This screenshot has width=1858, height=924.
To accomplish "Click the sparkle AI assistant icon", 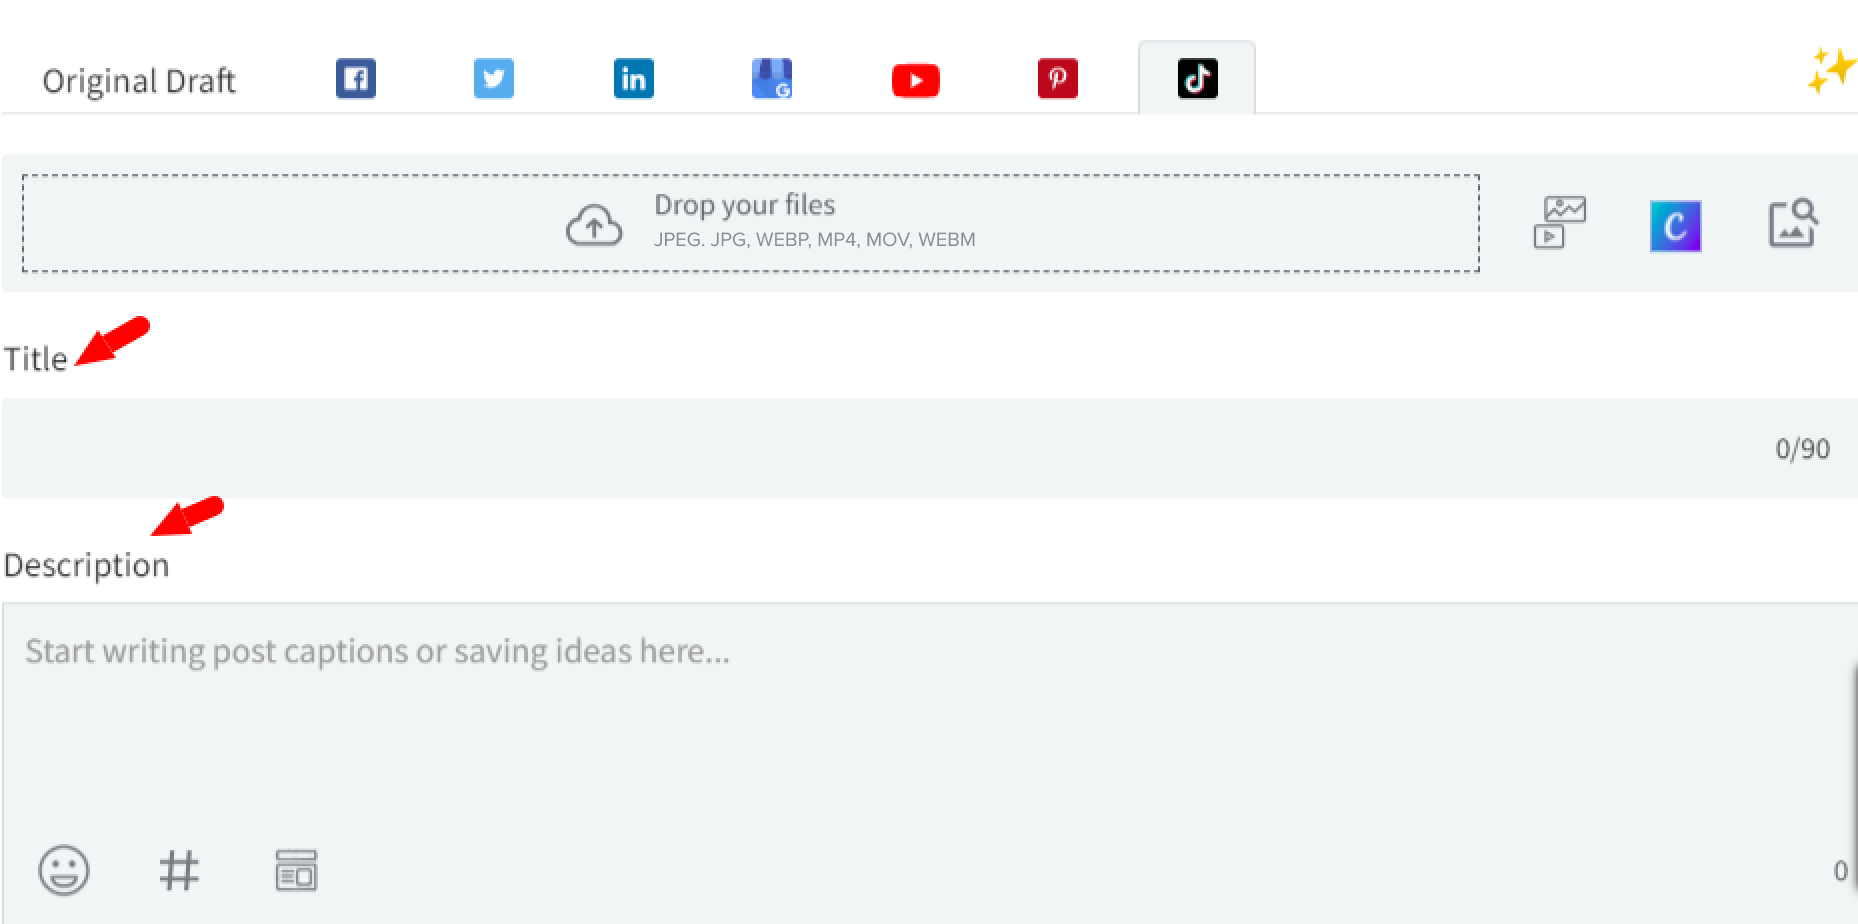I will pos(1829,70).
